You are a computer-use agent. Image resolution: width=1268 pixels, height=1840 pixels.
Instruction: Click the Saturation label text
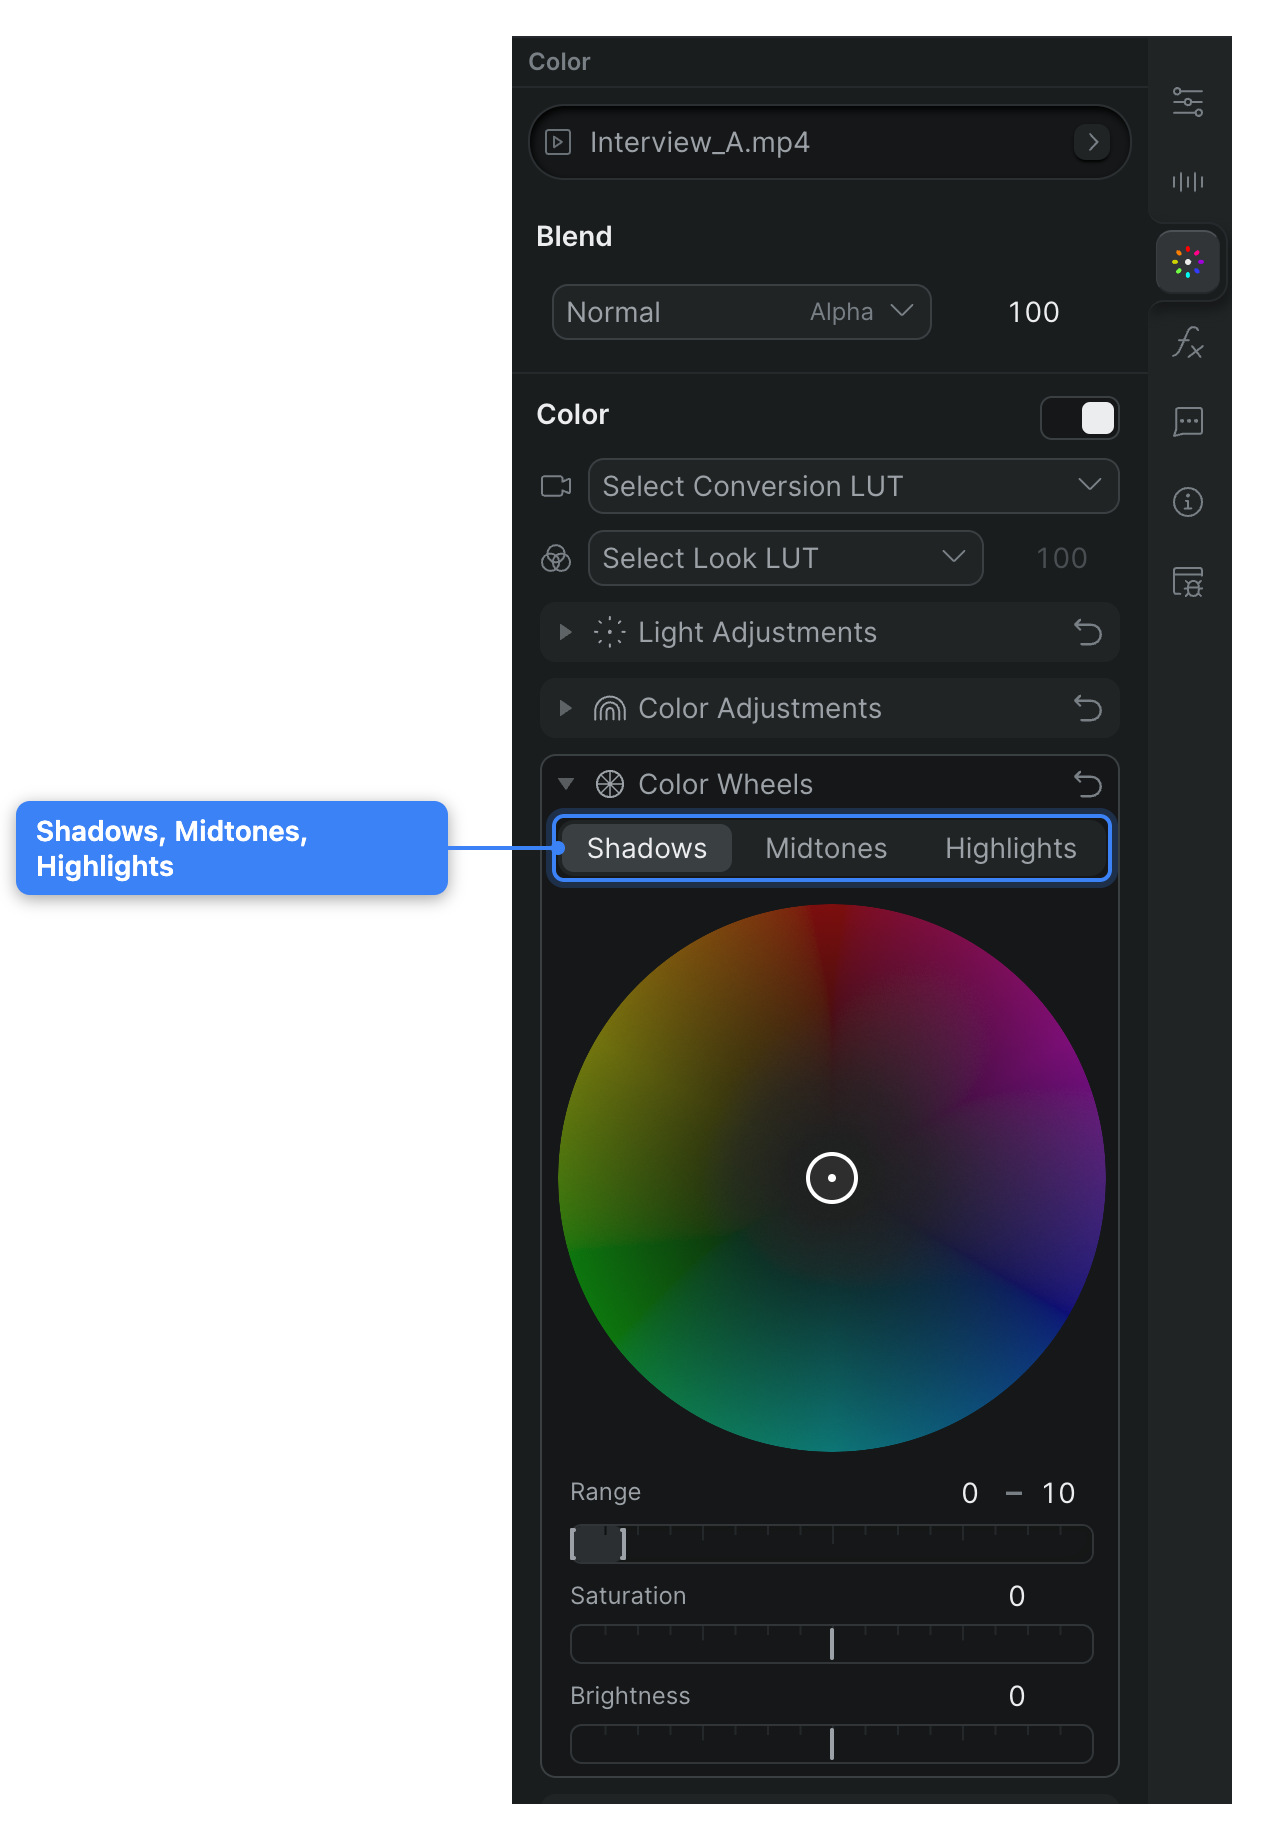click(628, 1596)
